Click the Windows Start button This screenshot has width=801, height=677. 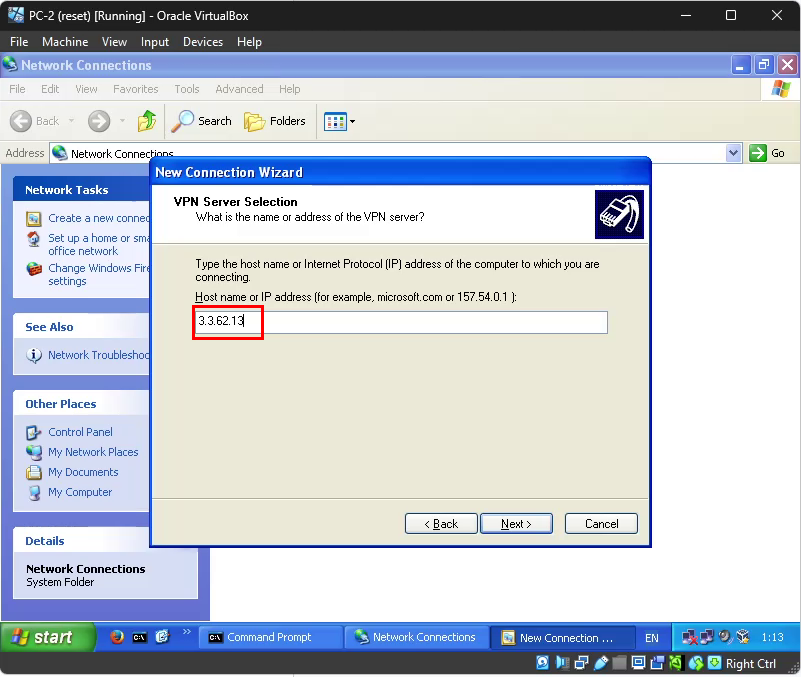pos(48,637)
